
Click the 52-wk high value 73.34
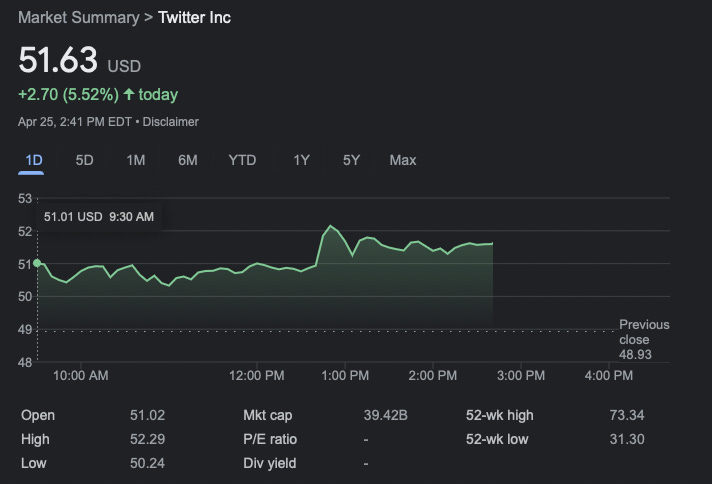pos(627,415)
